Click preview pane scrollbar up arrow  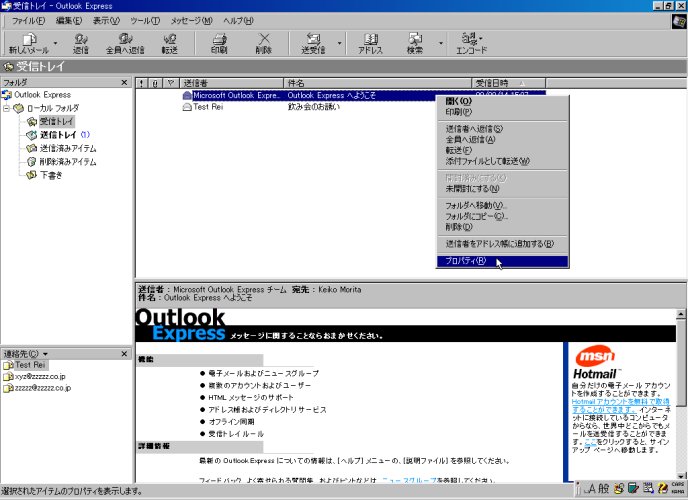(x=681, y=314)
